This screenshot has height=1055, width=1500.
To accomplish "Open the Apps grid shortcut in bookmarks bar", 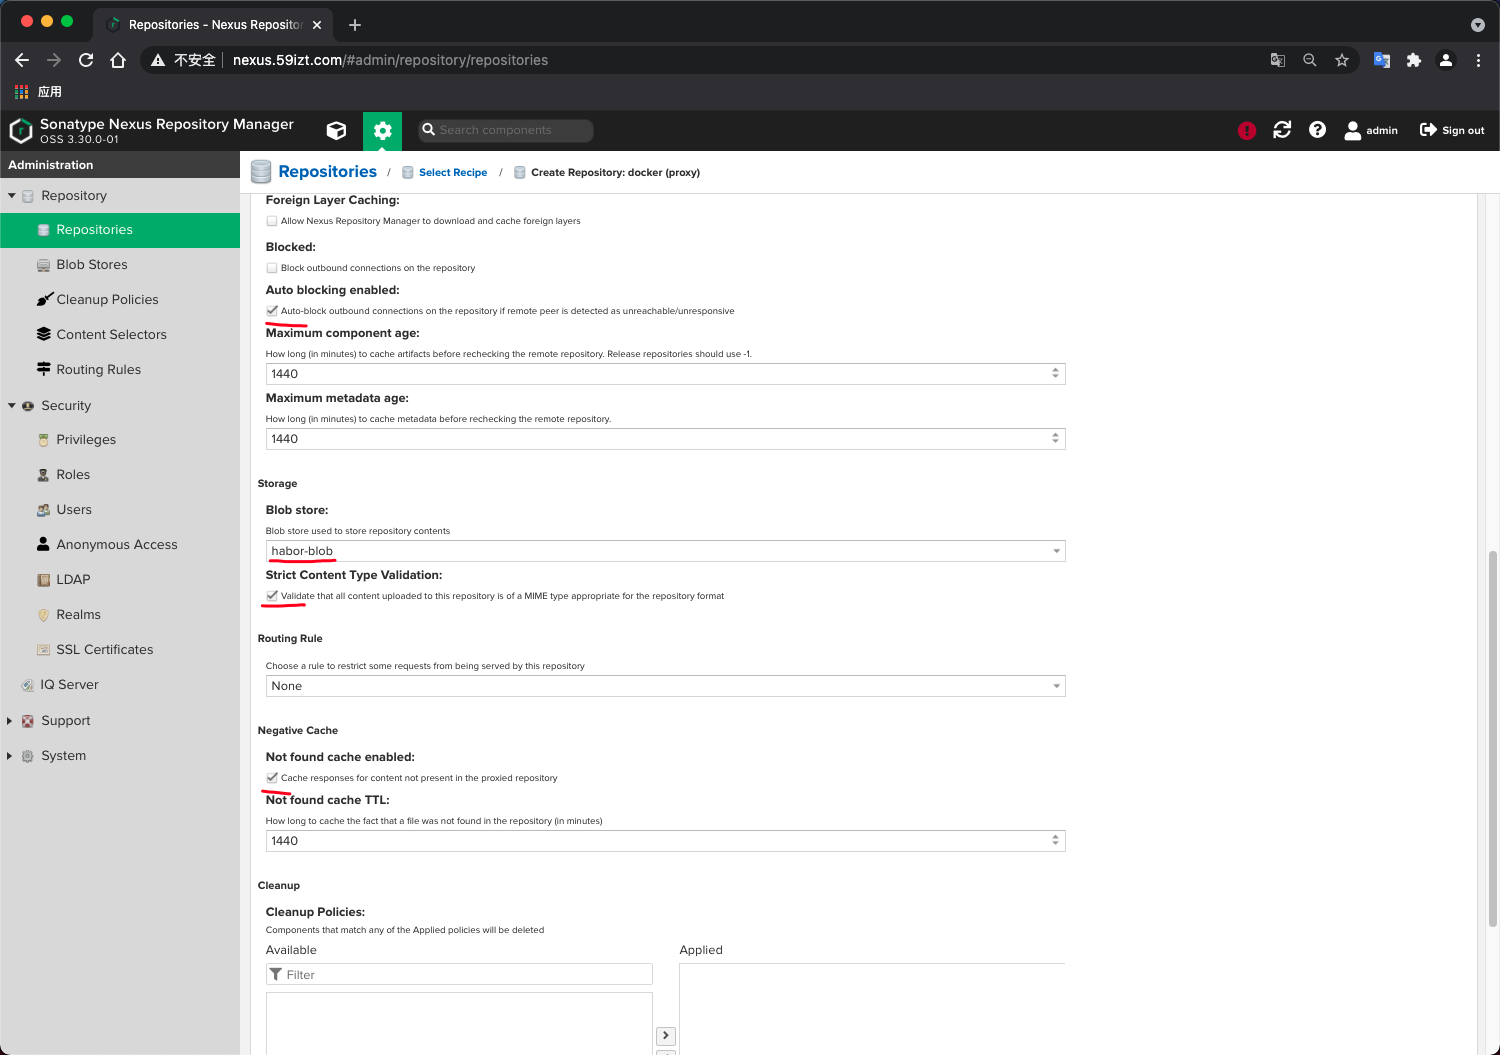I will [21, 91].
